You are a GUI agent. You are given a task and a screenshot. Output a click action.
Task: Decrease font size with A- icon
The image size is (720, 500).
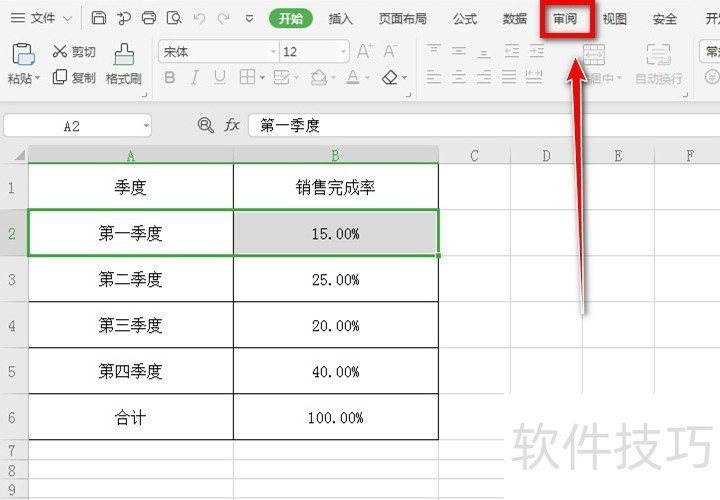pyautogui.click(x=390, y=51)
